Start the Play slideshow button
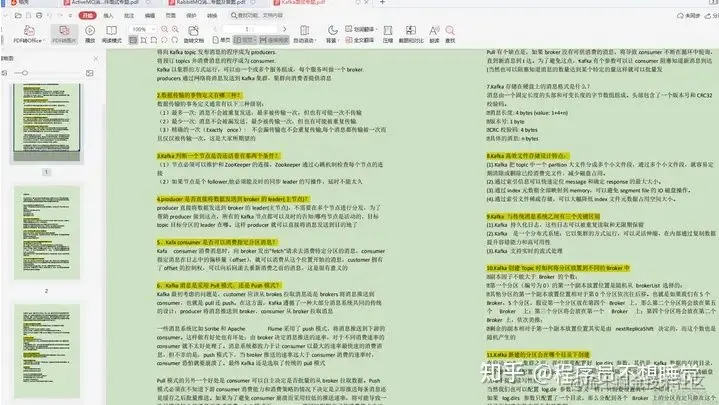 click(x=90, y=34)
